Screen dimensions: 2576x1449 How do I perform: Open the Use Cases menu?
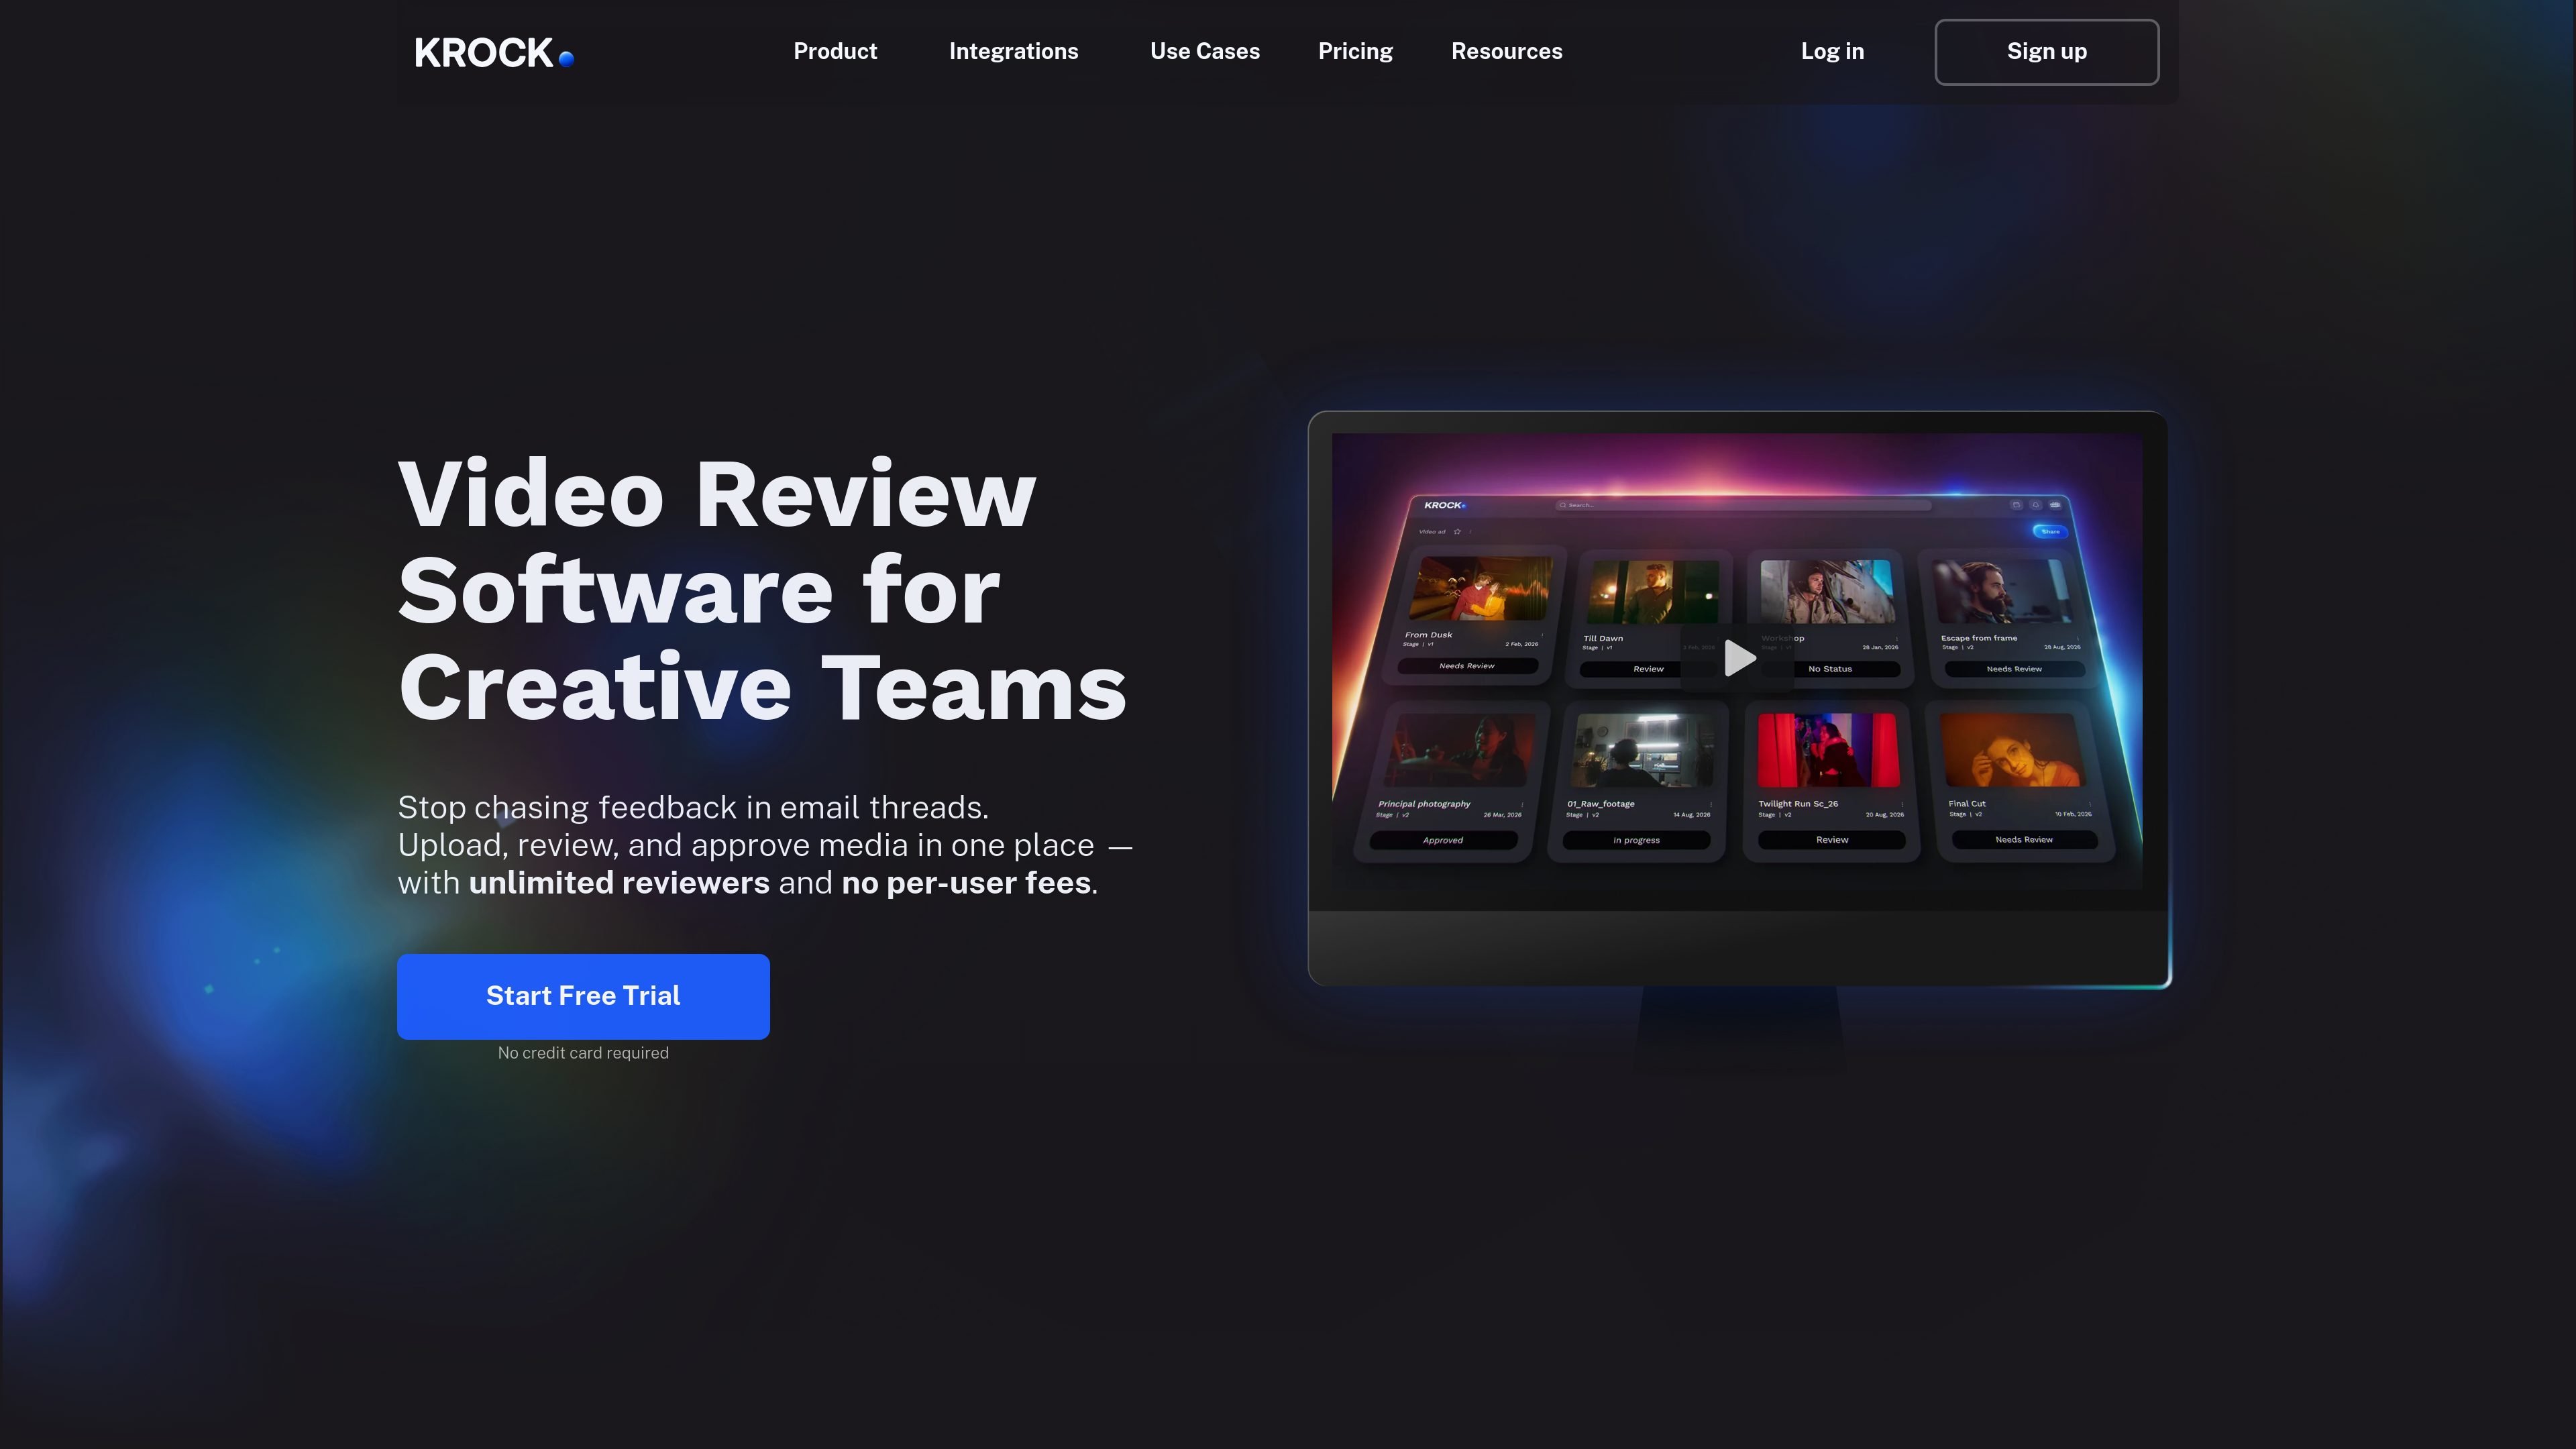tap(1204, 51)
